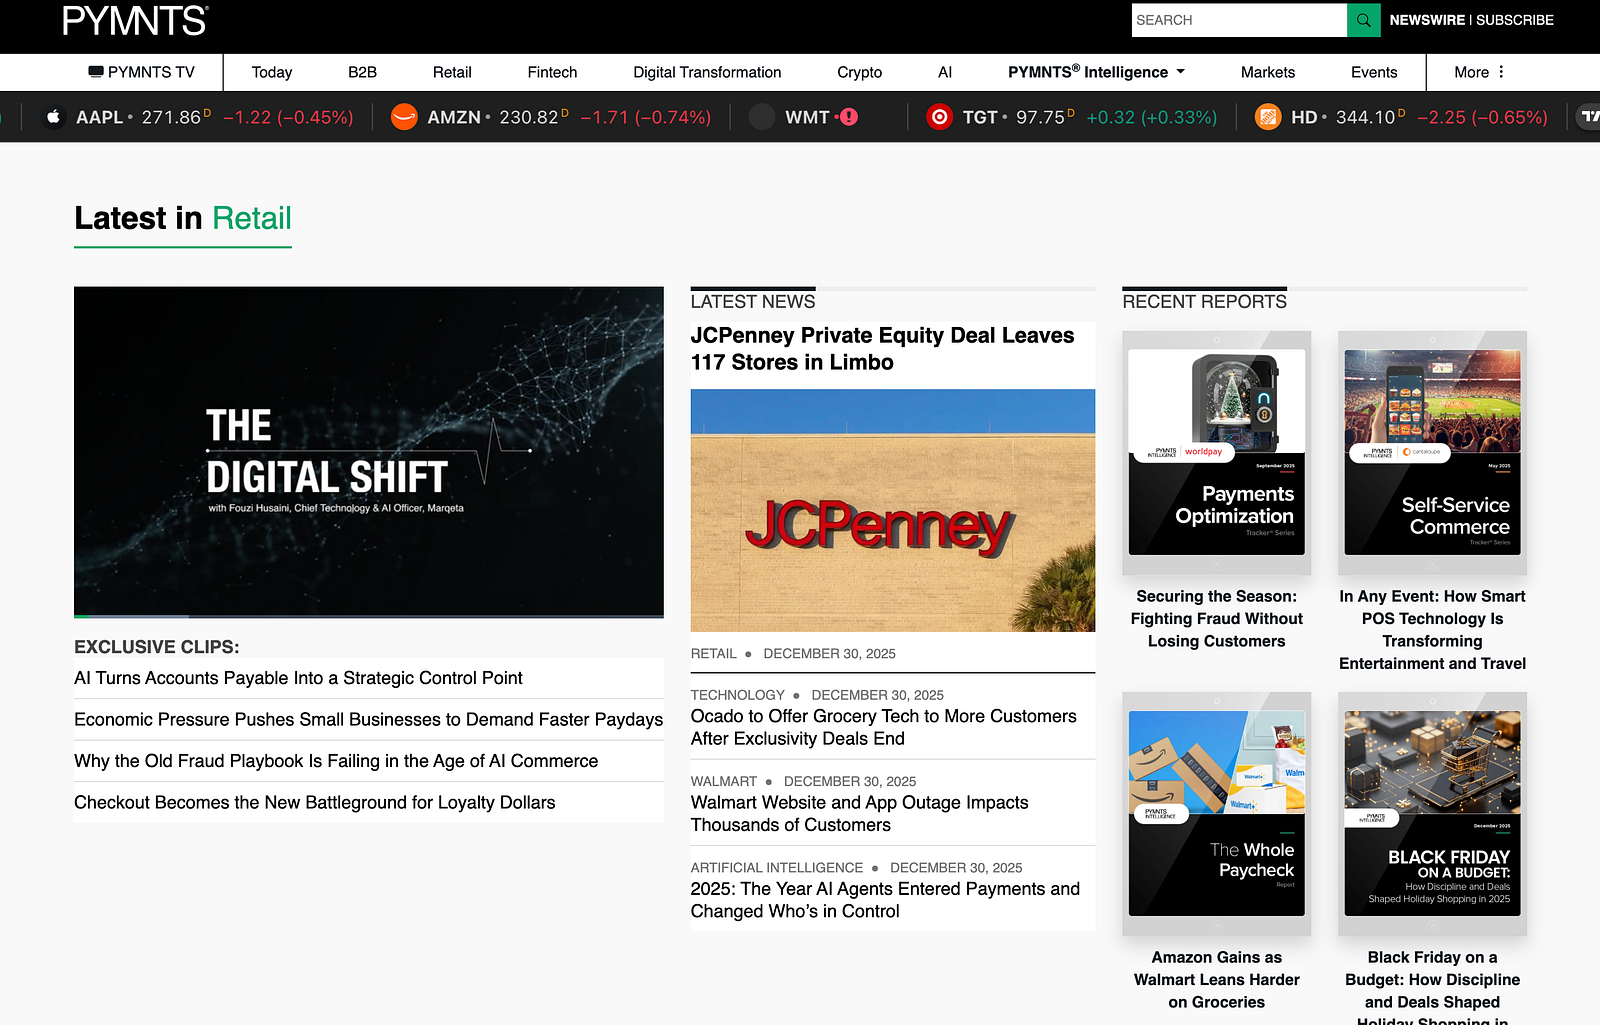Click the Home Depot logo in ticker
The width and height of the screenshot is (1600, 1025).
tap(1268, 117)
